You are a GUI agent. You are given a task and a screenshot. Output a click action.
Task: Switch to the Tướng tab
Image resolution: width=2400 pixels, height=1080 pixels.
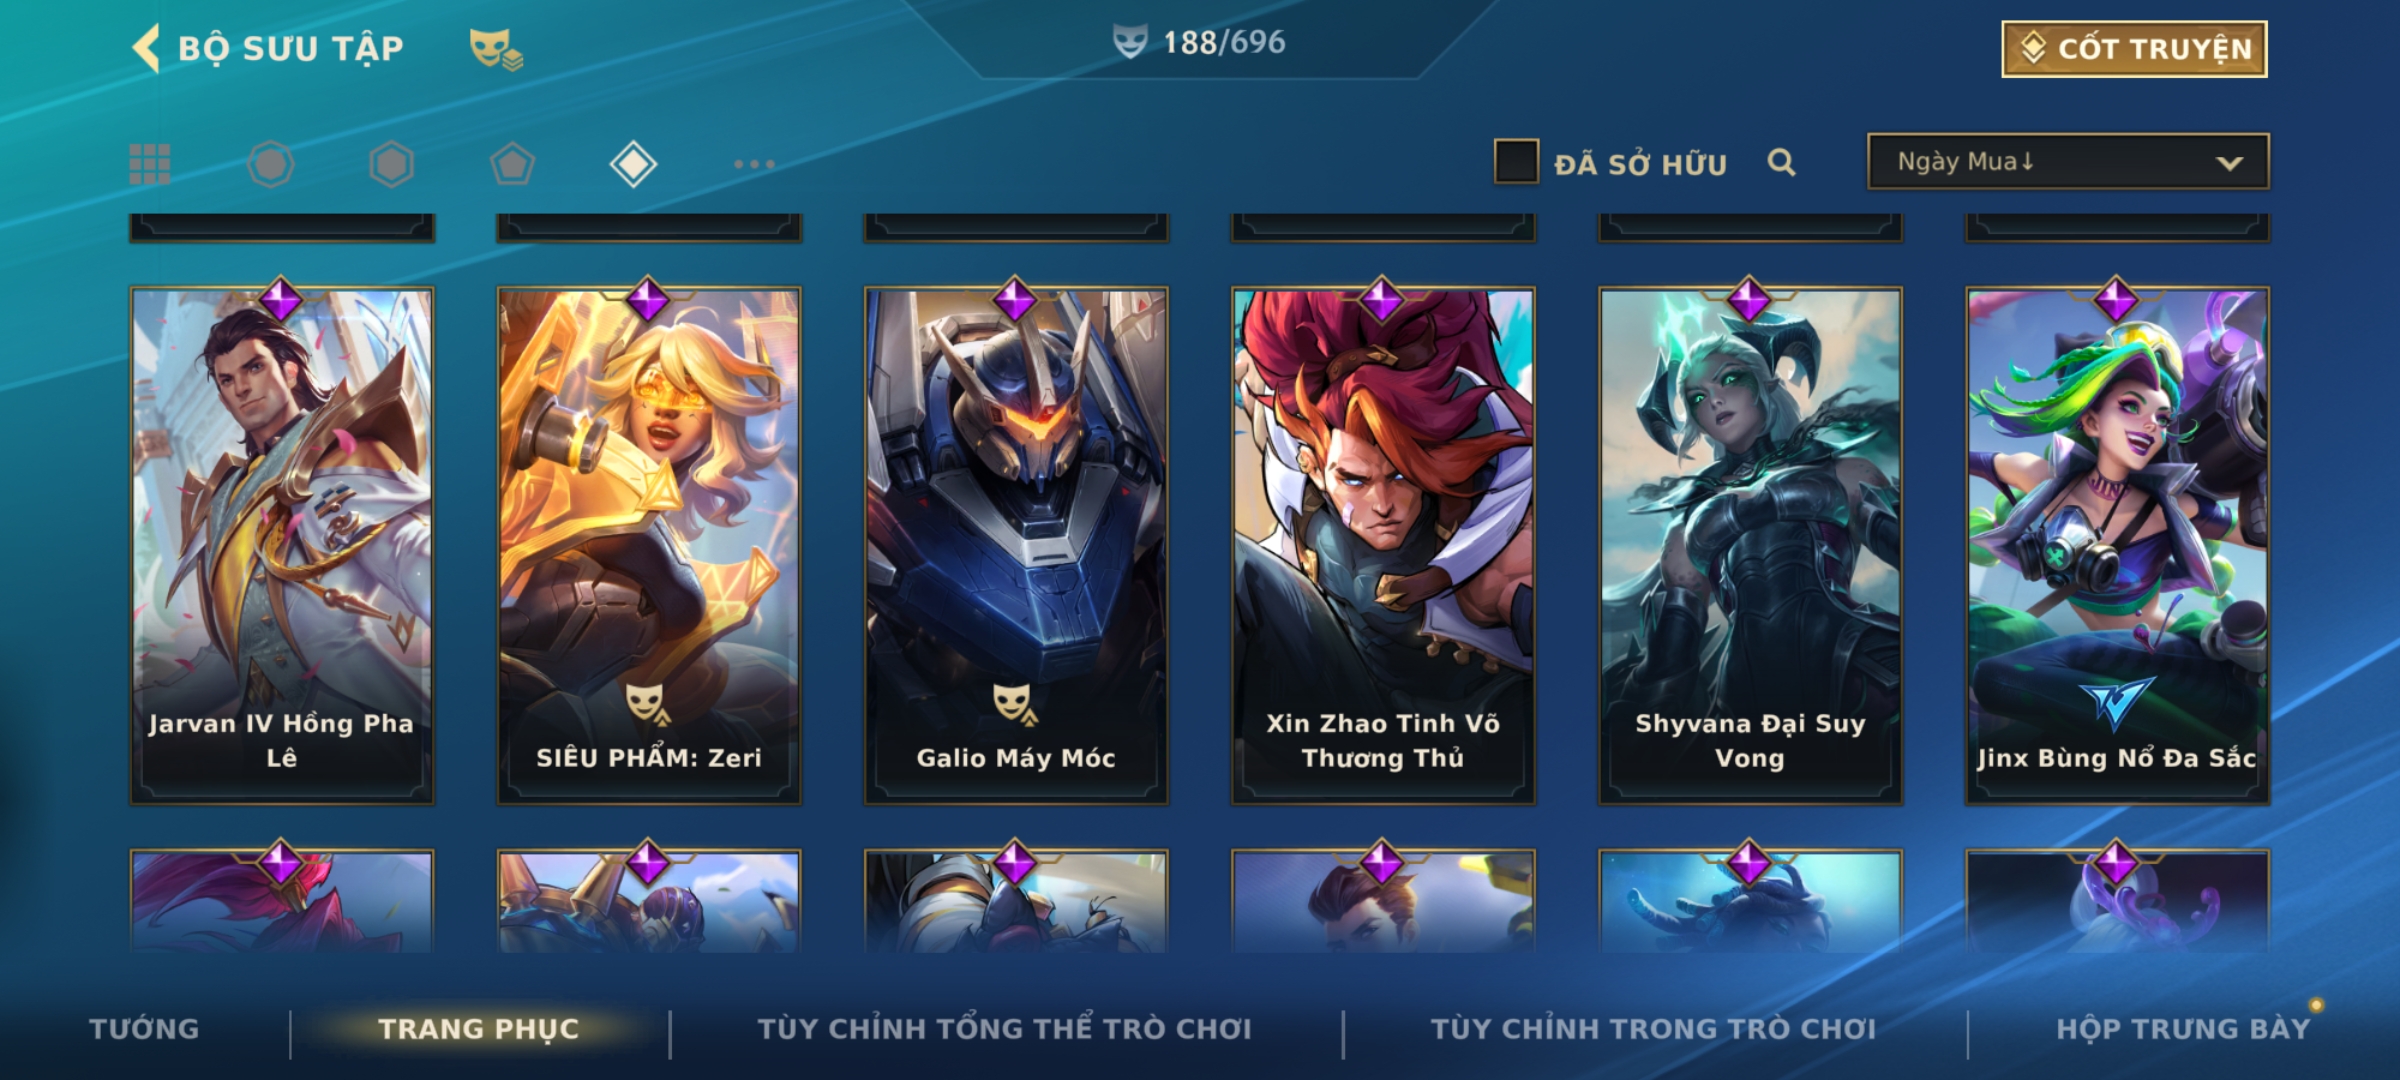[144, 1029]
